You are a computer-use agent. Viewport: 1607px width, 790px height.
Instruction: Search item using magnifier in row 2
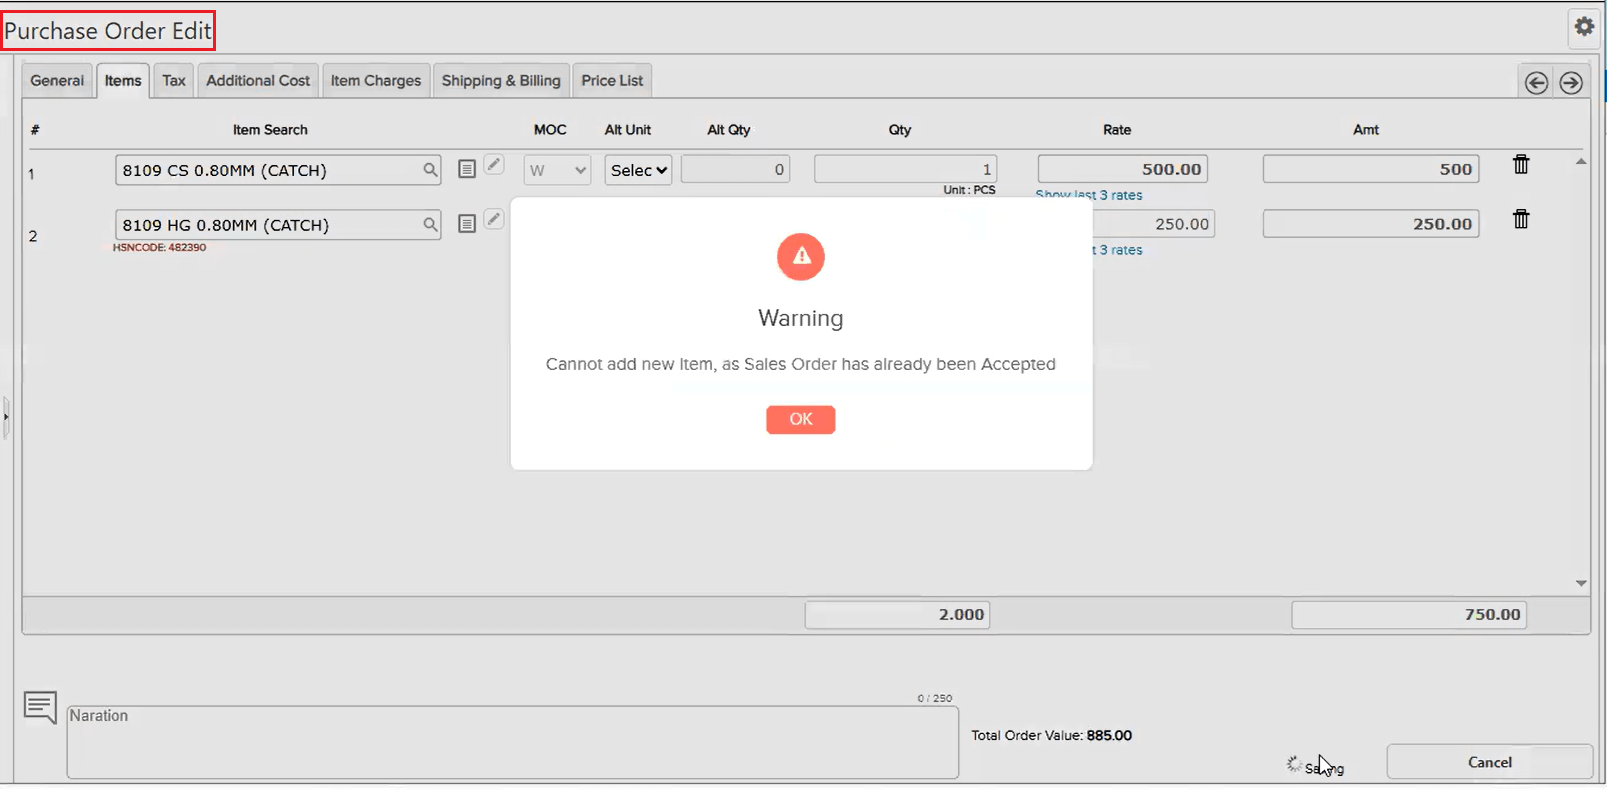click(430, 225)
